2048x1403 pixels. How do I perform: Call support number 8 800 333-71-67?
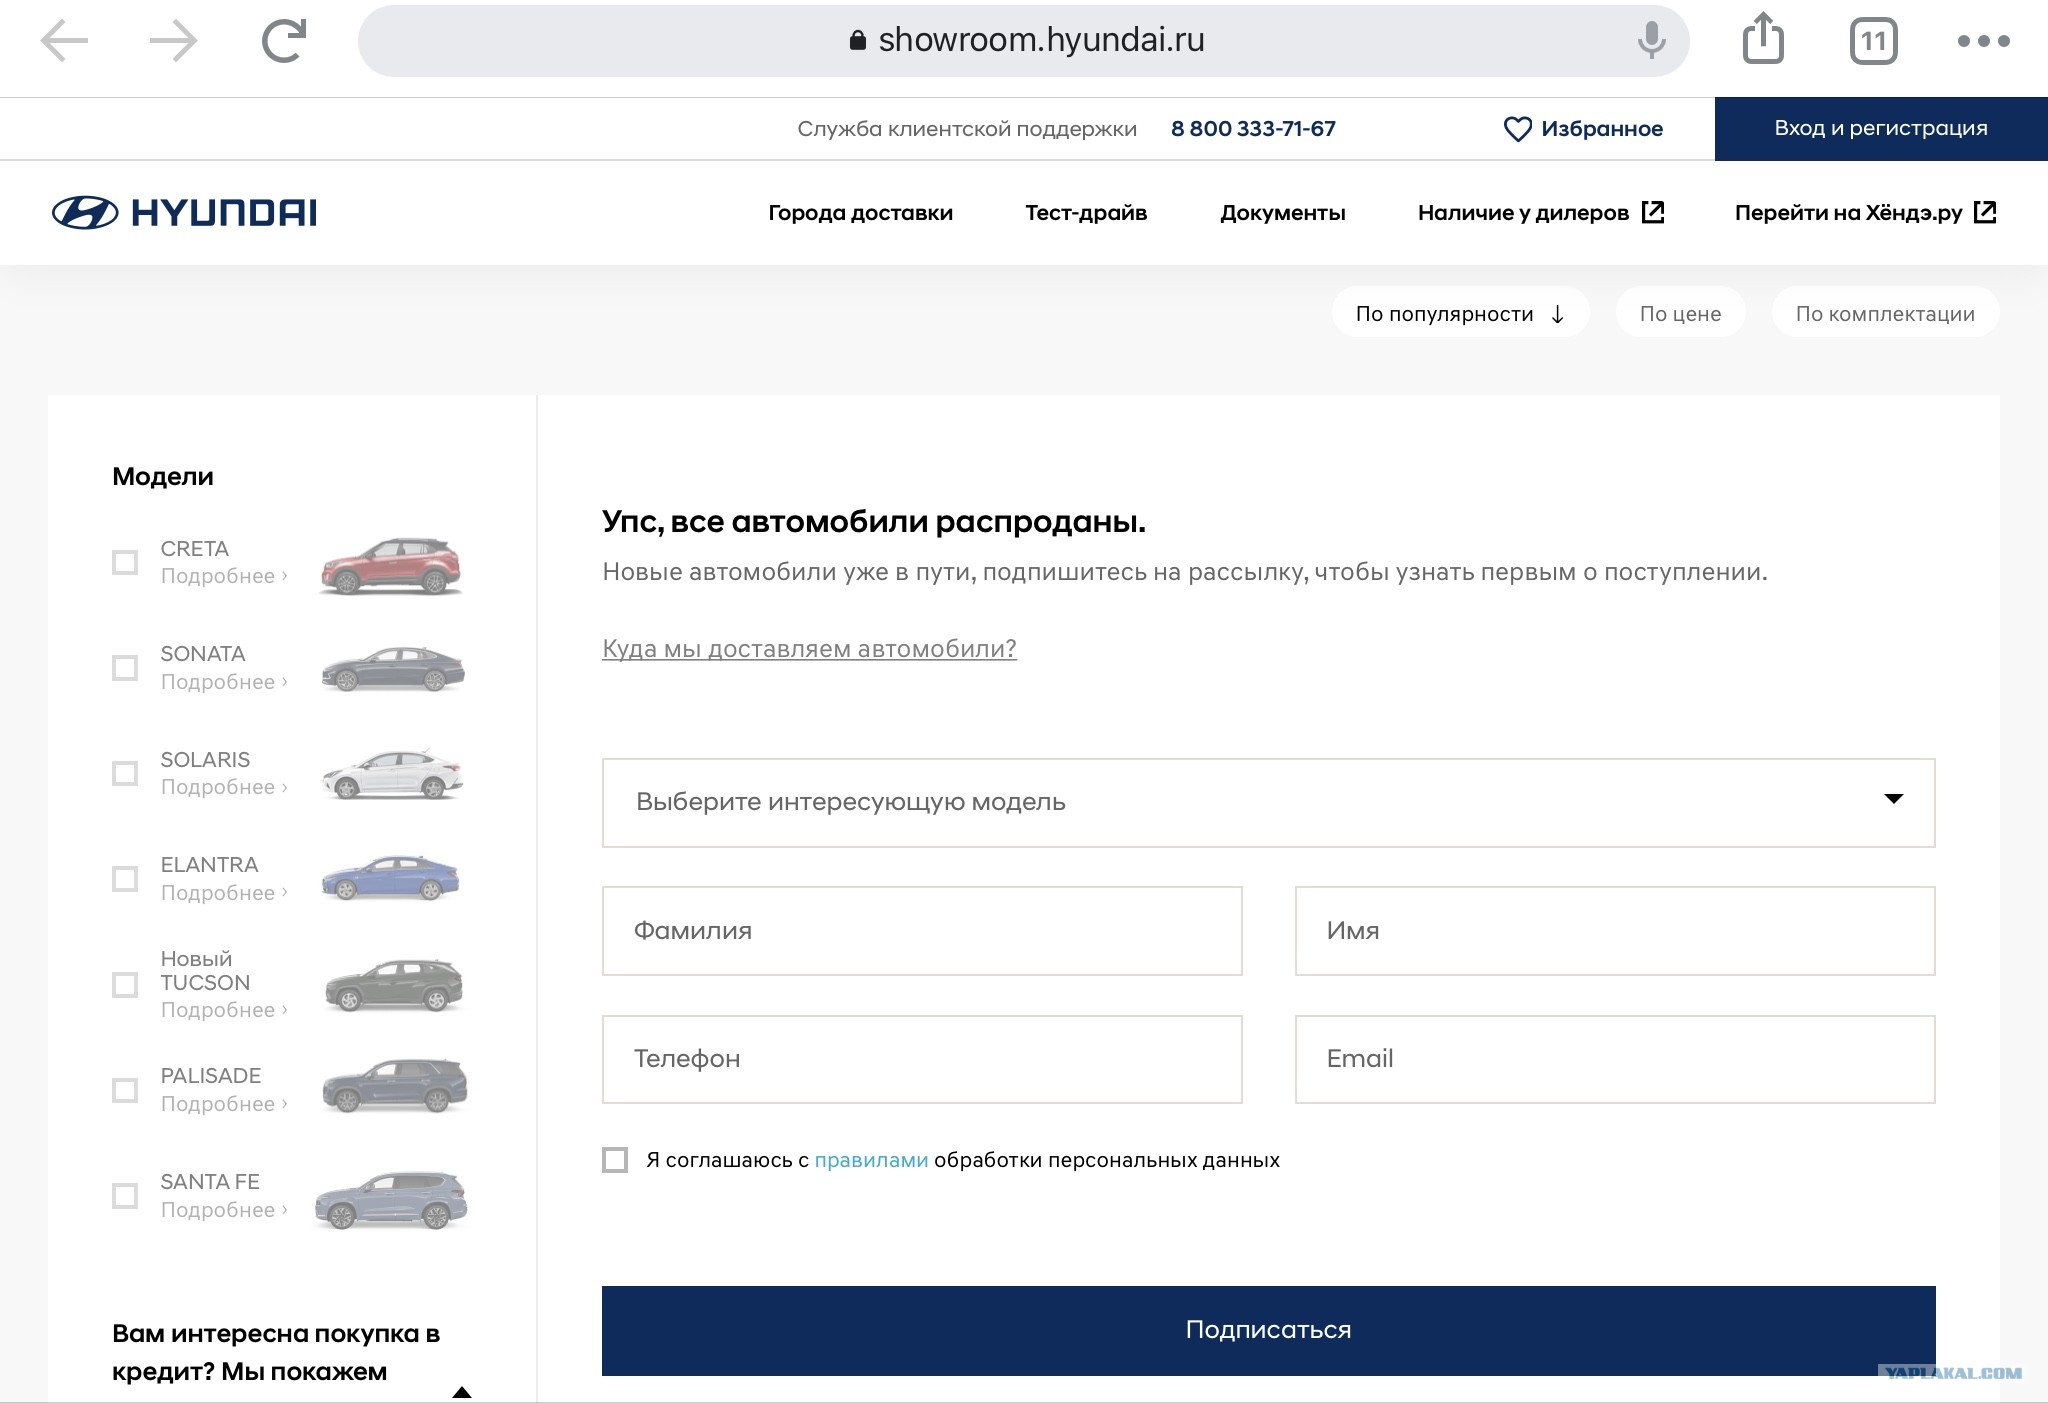point(1253,129)
